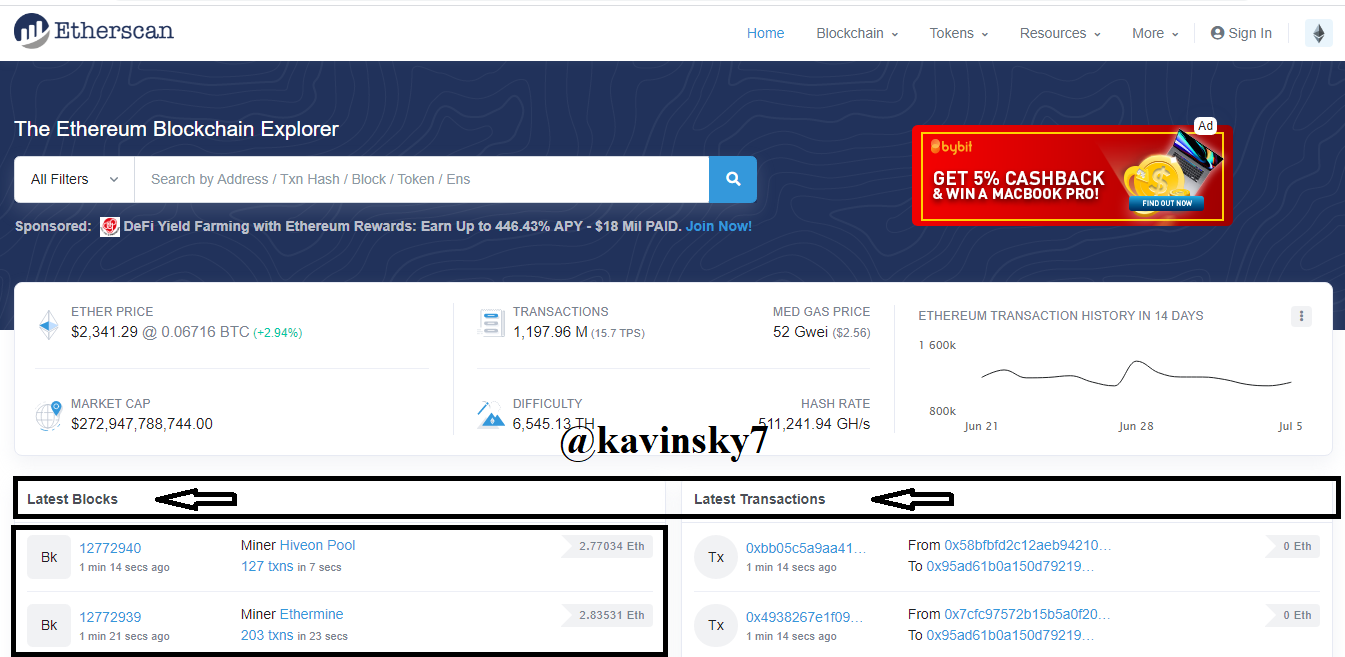Click Sign In
The height and width of the screenshot is (657, 1345).
click(x=1241, y=33)
